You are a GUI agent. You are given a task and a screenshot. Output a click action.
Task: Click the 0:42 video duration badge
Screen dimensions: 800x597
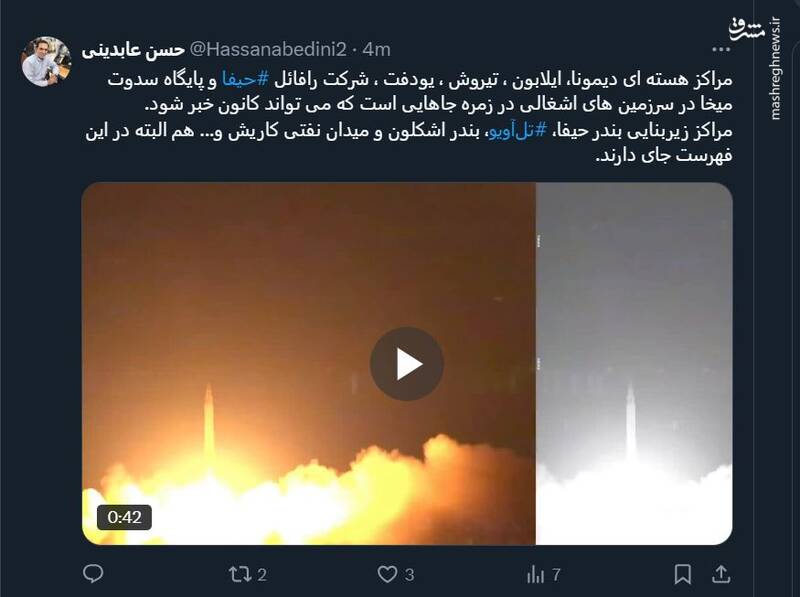pos(124,517)
